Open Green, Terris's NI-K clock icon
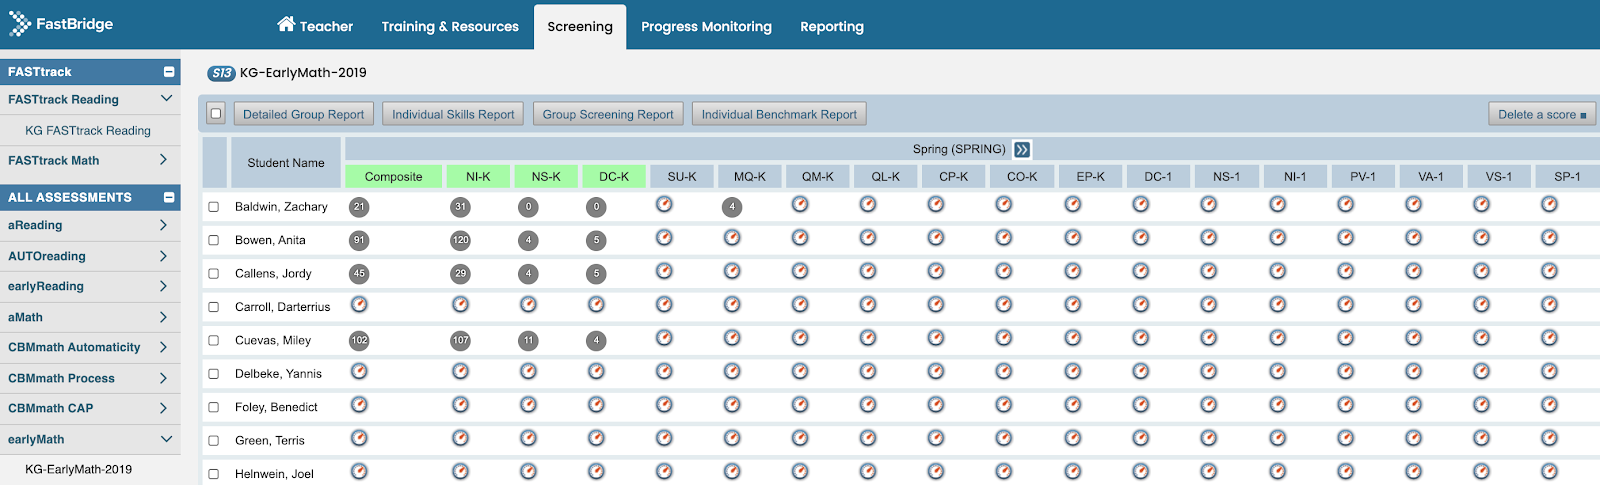 click(460, 438)
